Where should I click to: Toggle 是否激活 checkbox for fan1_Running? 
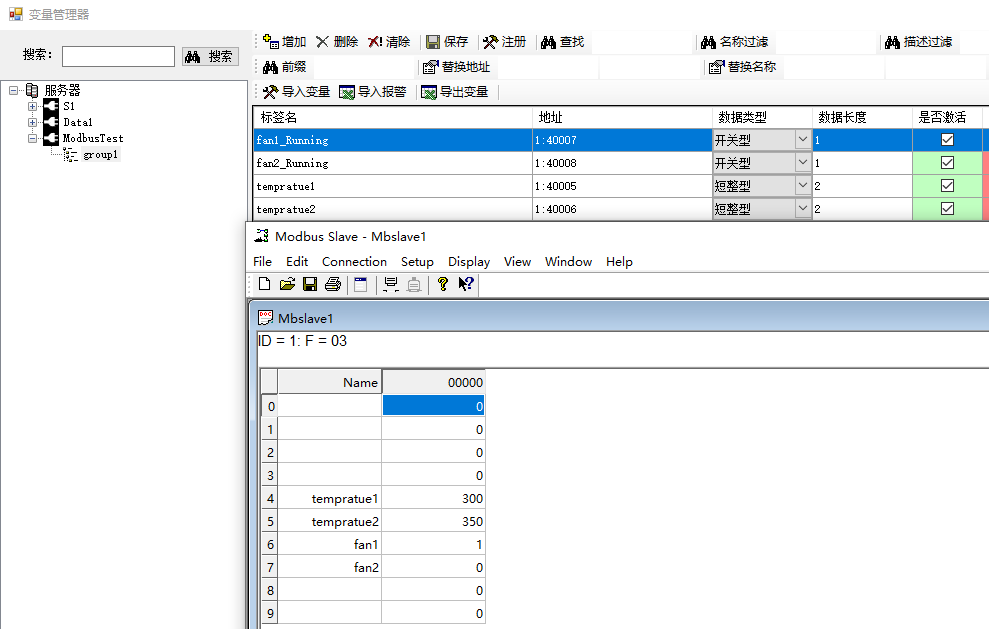click(947, 139)
